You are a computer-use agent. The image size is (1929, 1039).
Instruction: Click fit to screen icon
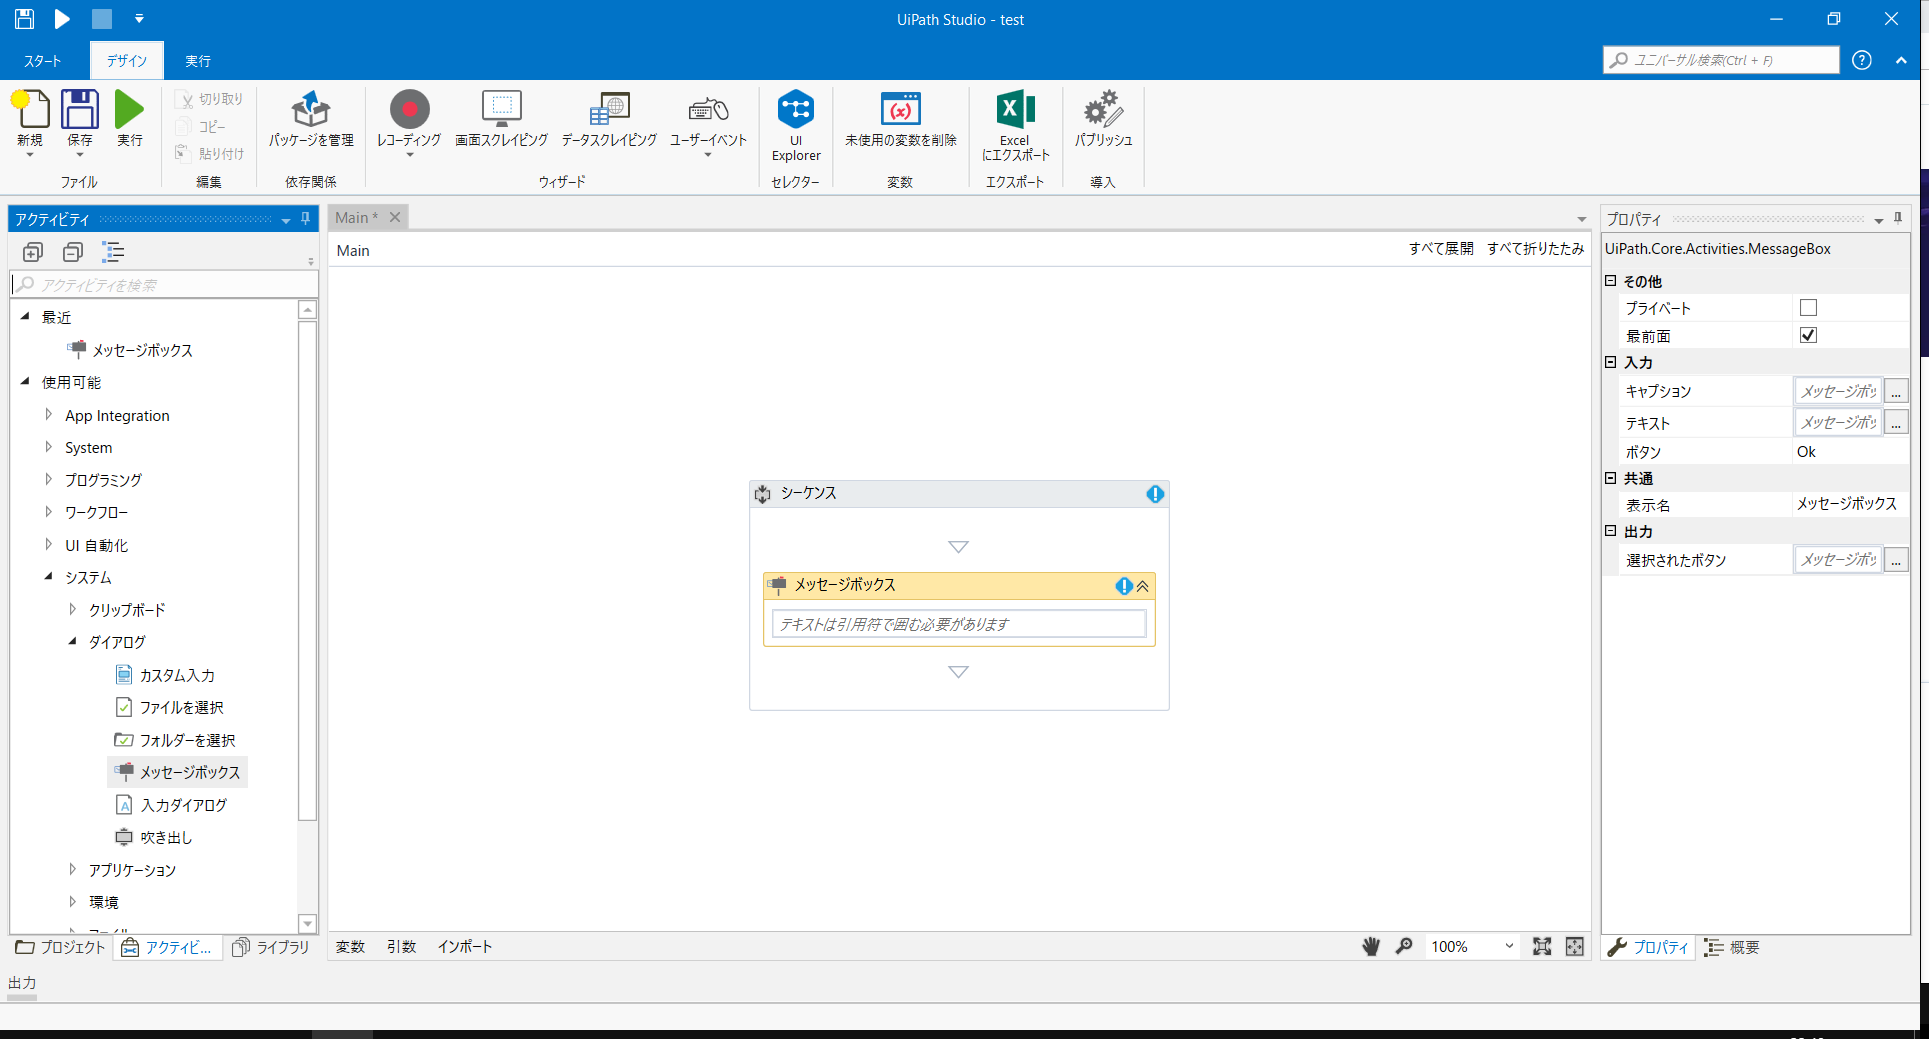(x=1542, y=946)
